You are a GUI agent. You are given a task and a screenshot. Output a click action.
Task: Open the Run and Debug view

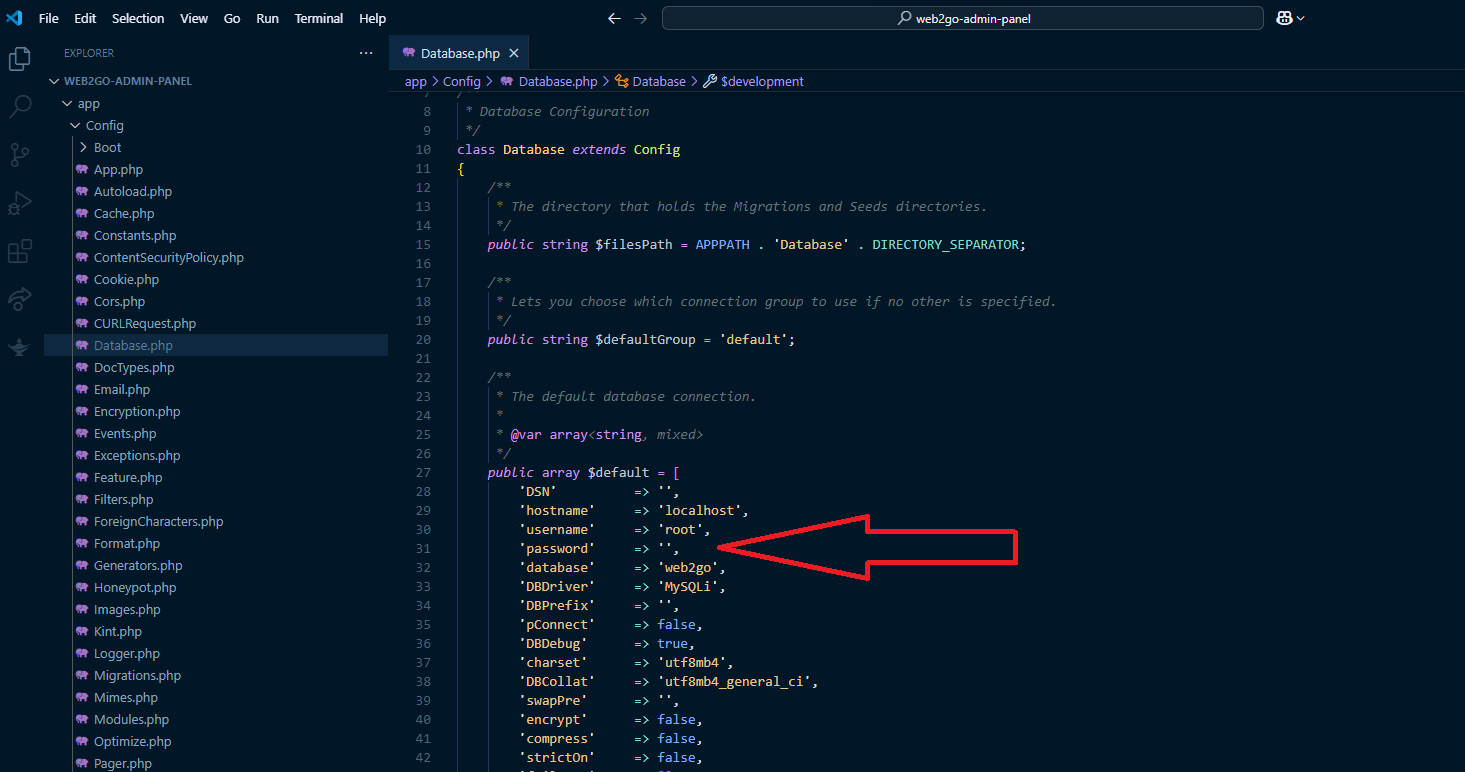click(19, 203)
